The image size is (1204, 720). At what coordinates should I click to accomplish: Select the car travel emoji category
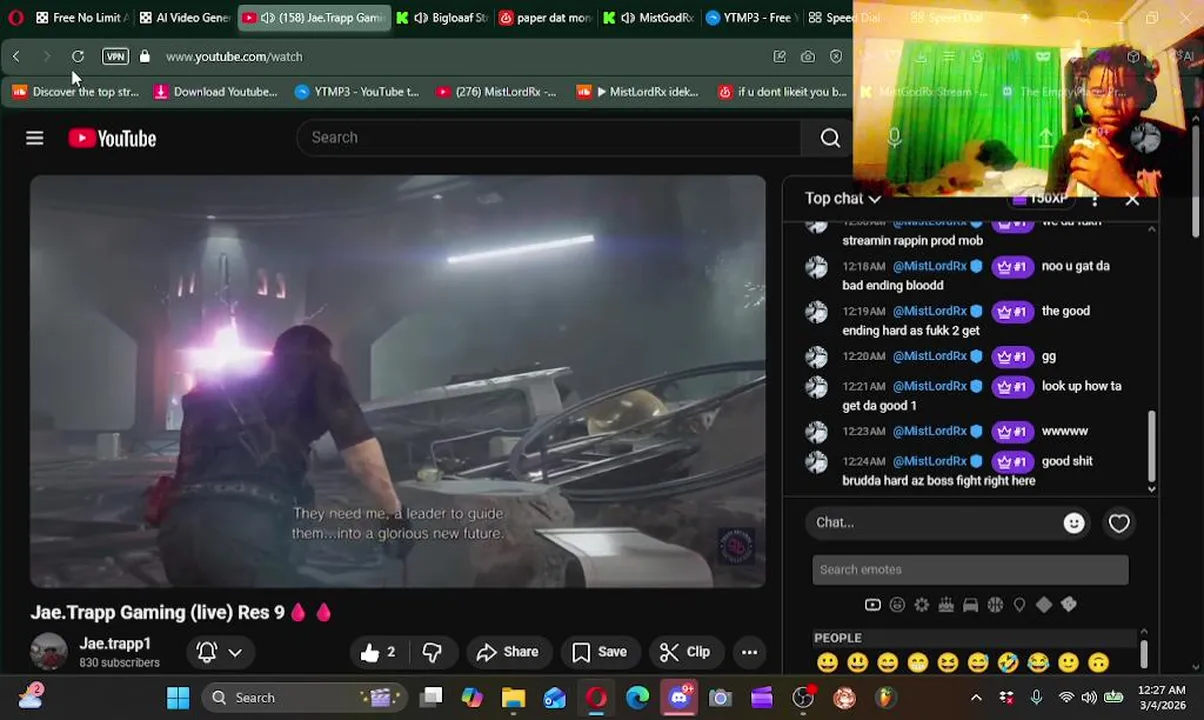(970, 605)
